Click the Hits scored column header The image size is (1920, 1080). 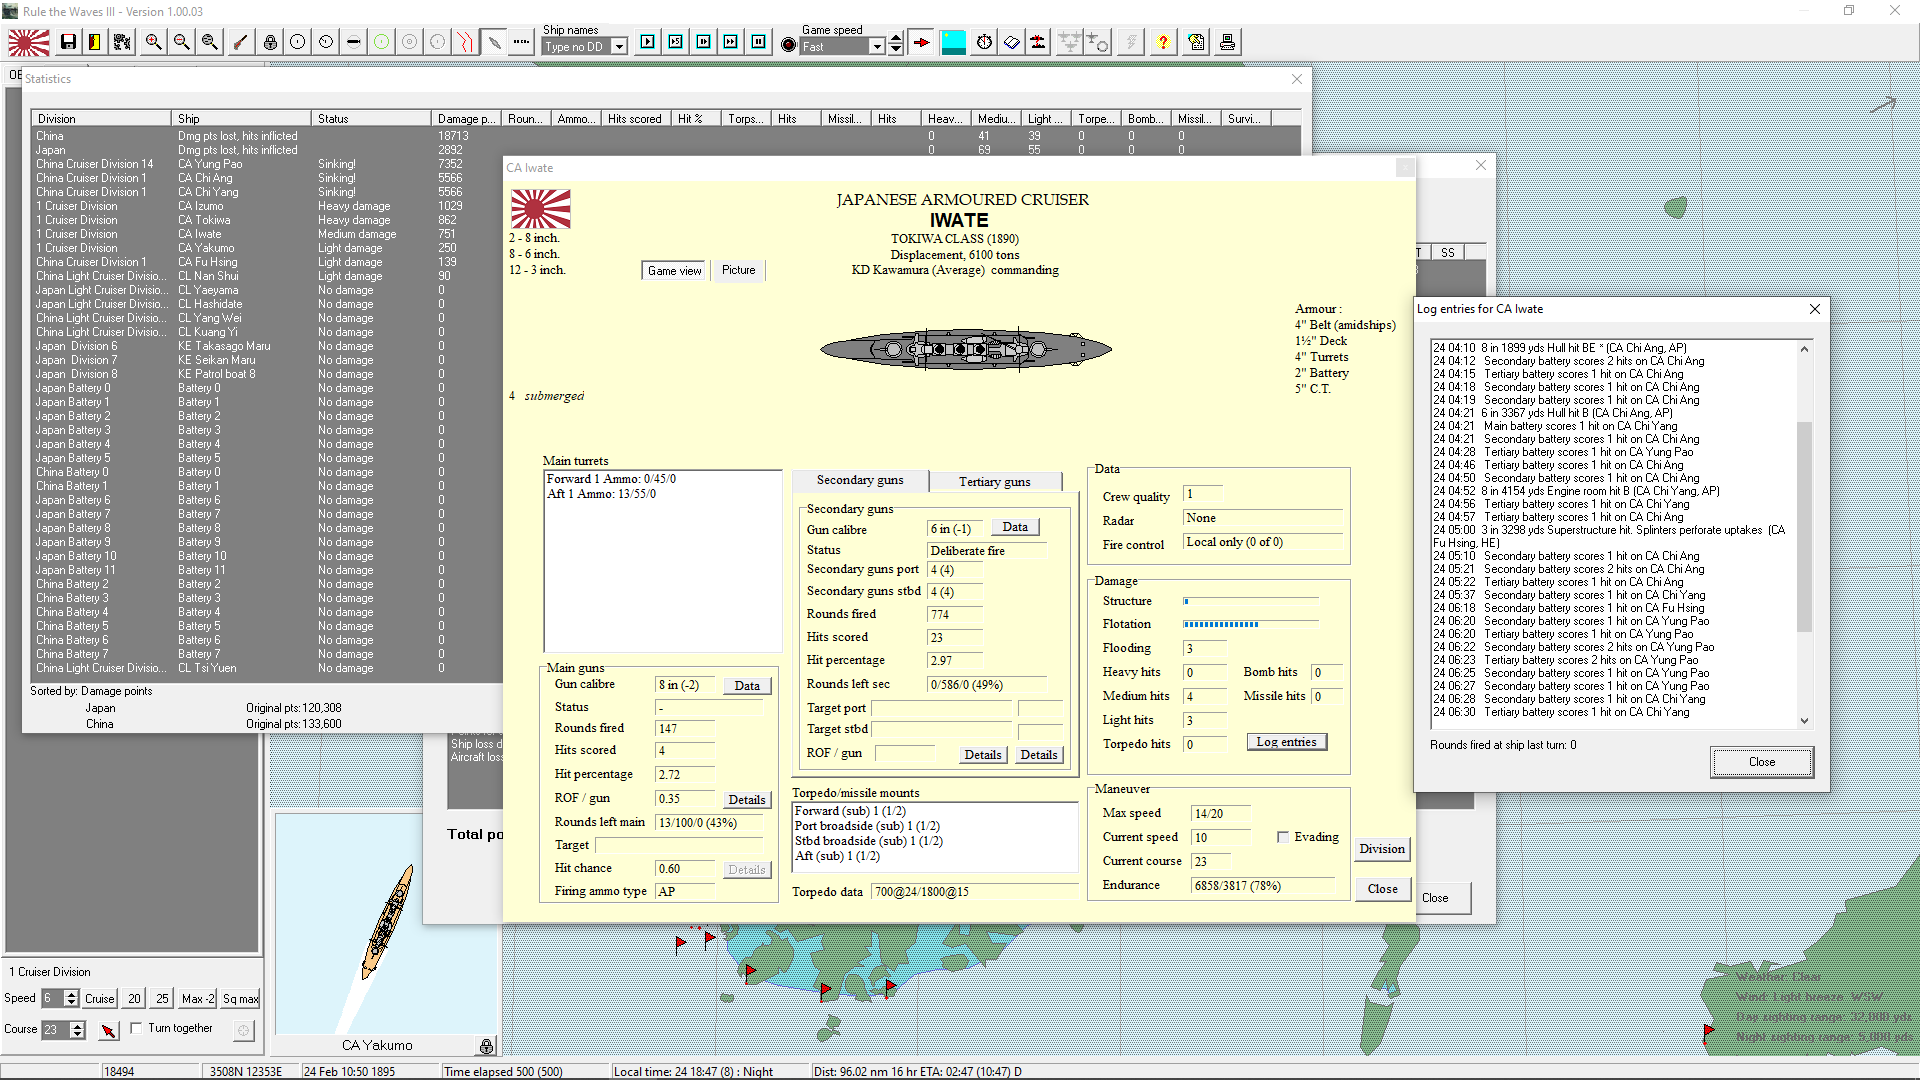click(x=635, y=118)
